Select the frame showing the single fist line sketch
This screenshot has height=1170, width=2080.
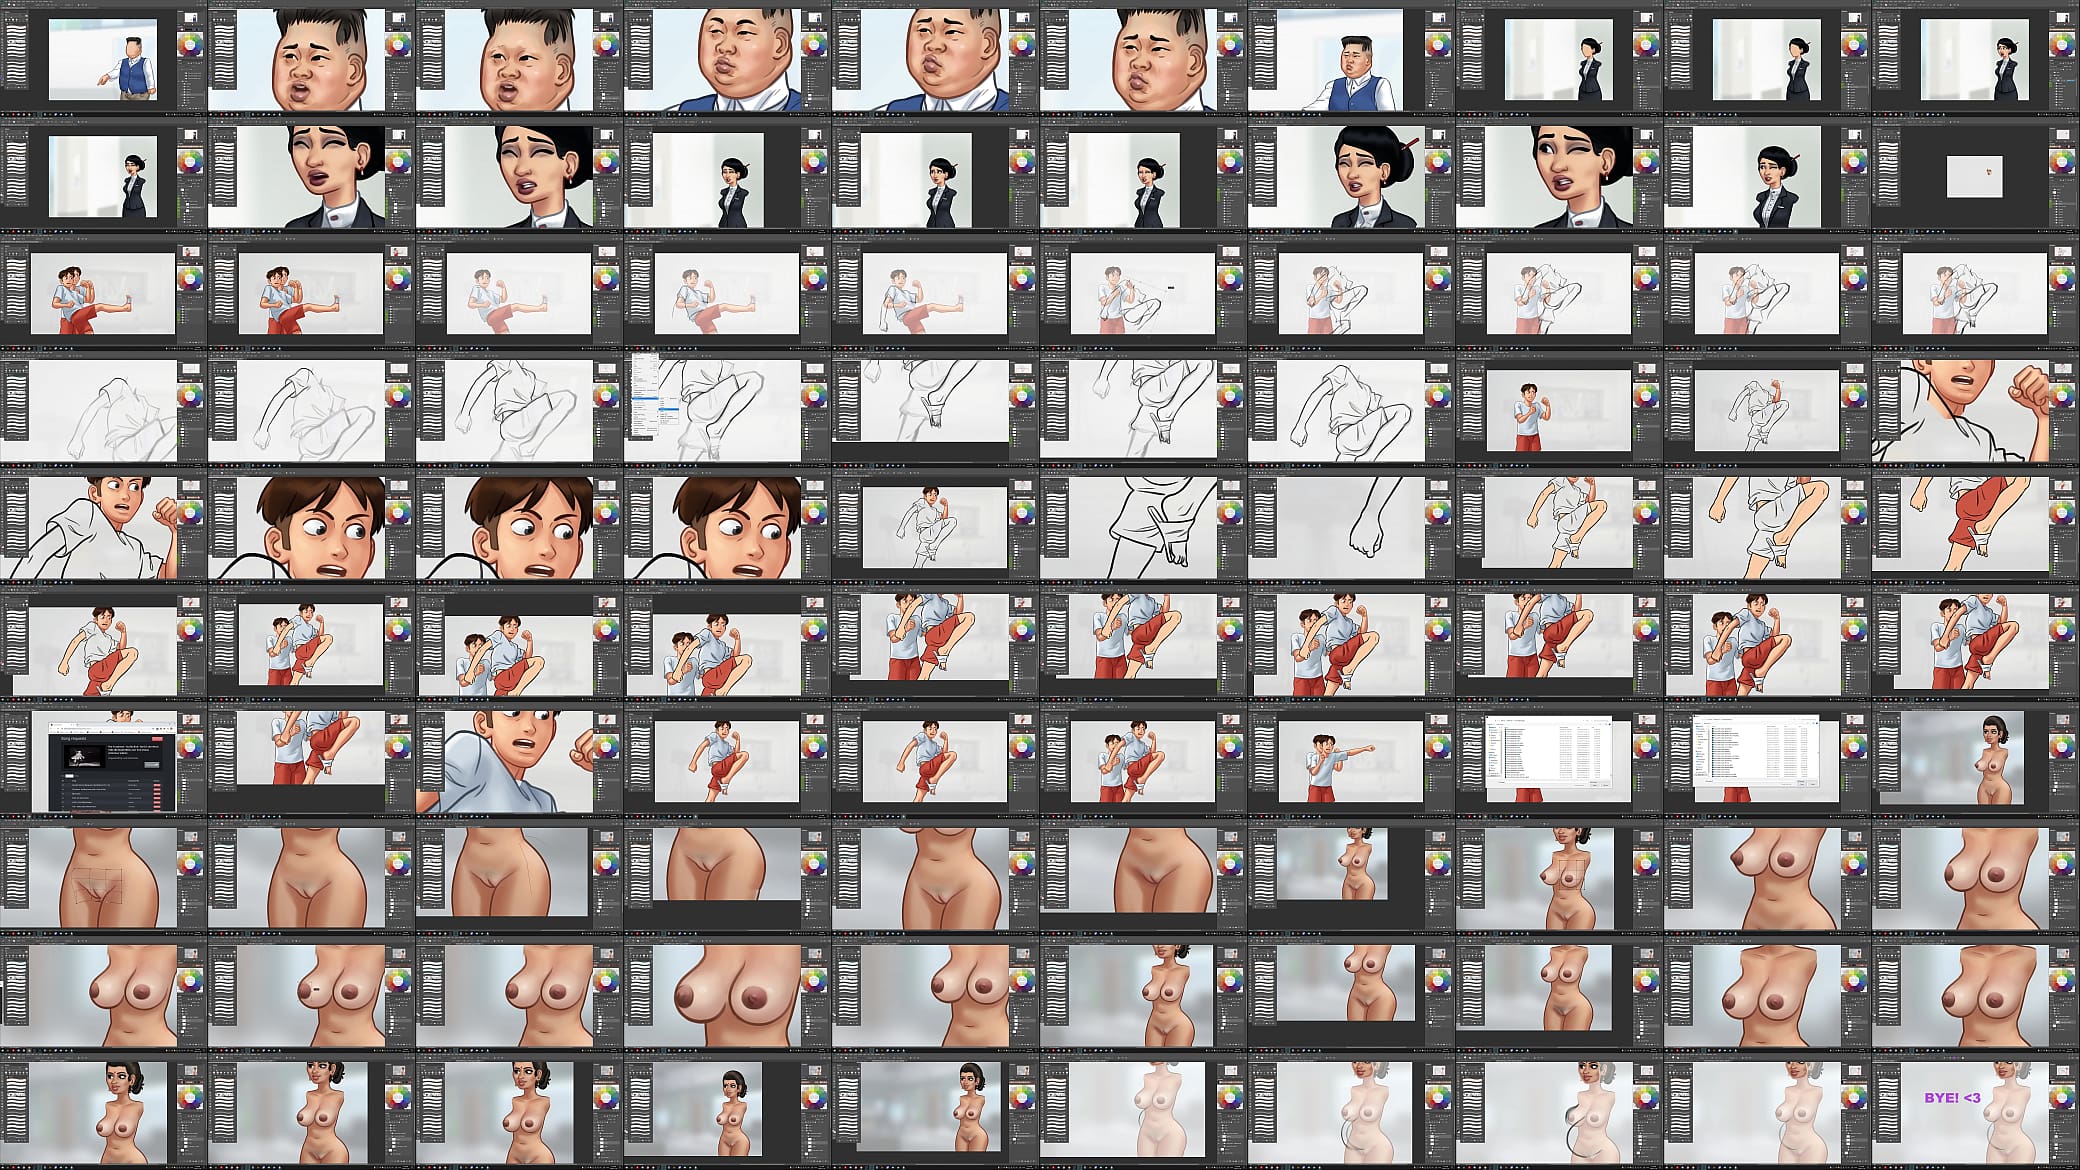pos(1351,526)
